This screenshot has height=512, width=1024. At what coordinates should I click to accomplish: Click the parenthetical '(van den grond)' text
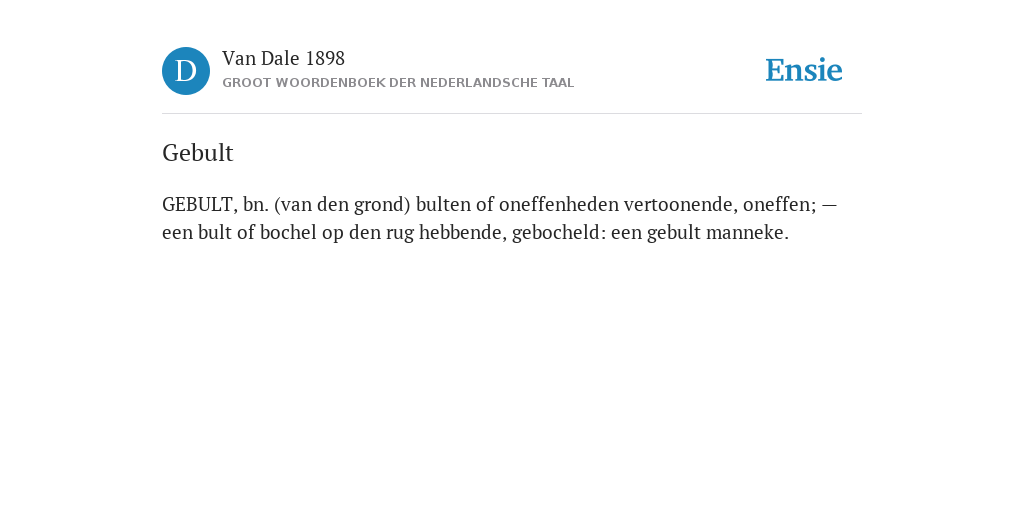342,205
